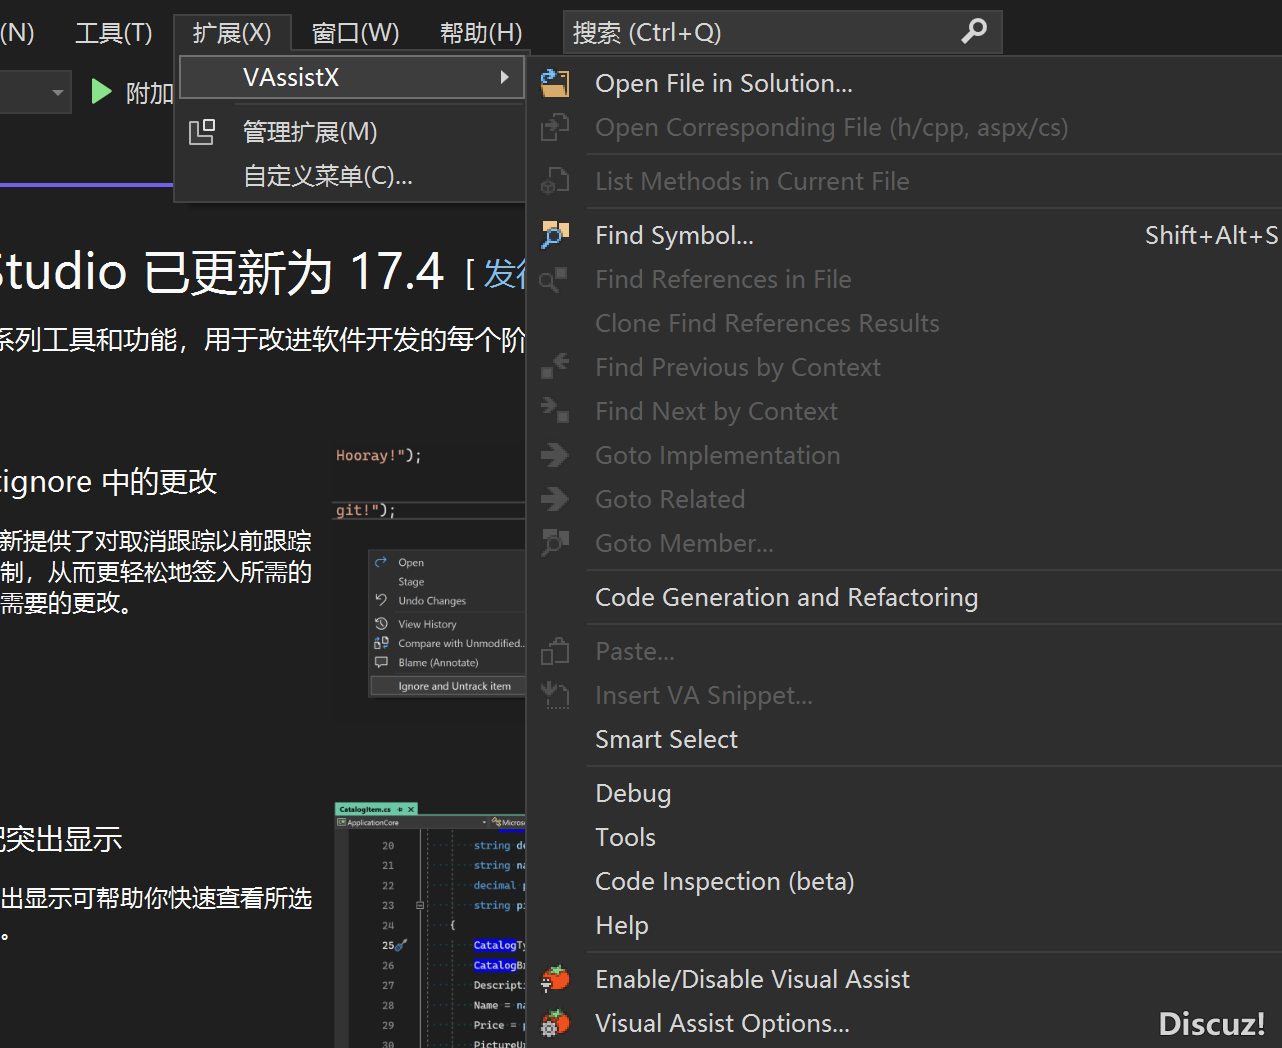Open the 窗口(W) menu
This screenshot has width=1282, height=1048.
355,33
